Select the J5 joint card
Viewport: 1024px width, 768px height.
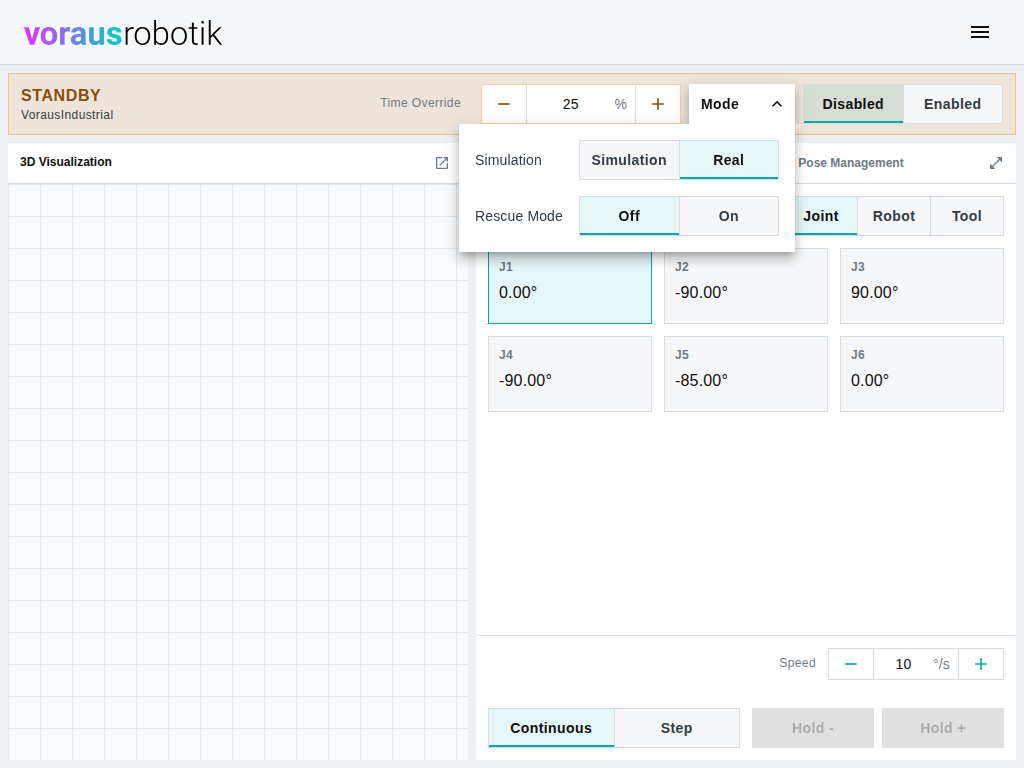pos(746,374)
